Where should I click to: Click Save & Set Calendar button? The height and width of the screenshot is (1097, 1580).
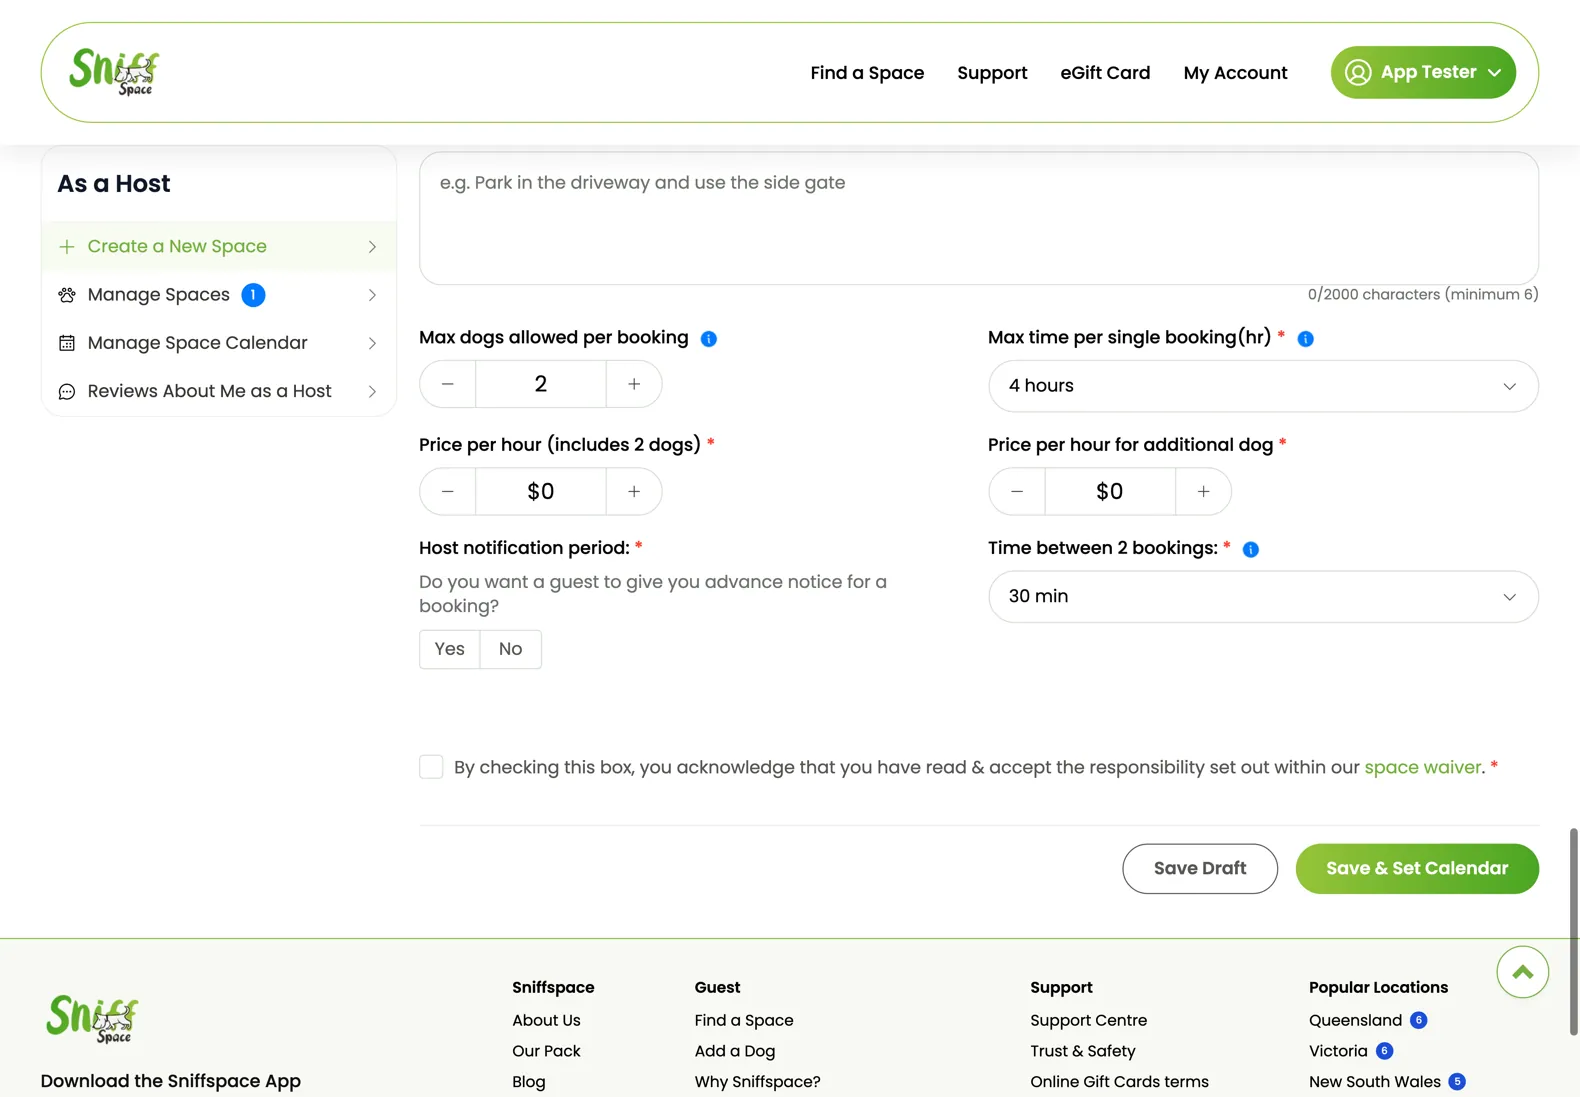1417,869
